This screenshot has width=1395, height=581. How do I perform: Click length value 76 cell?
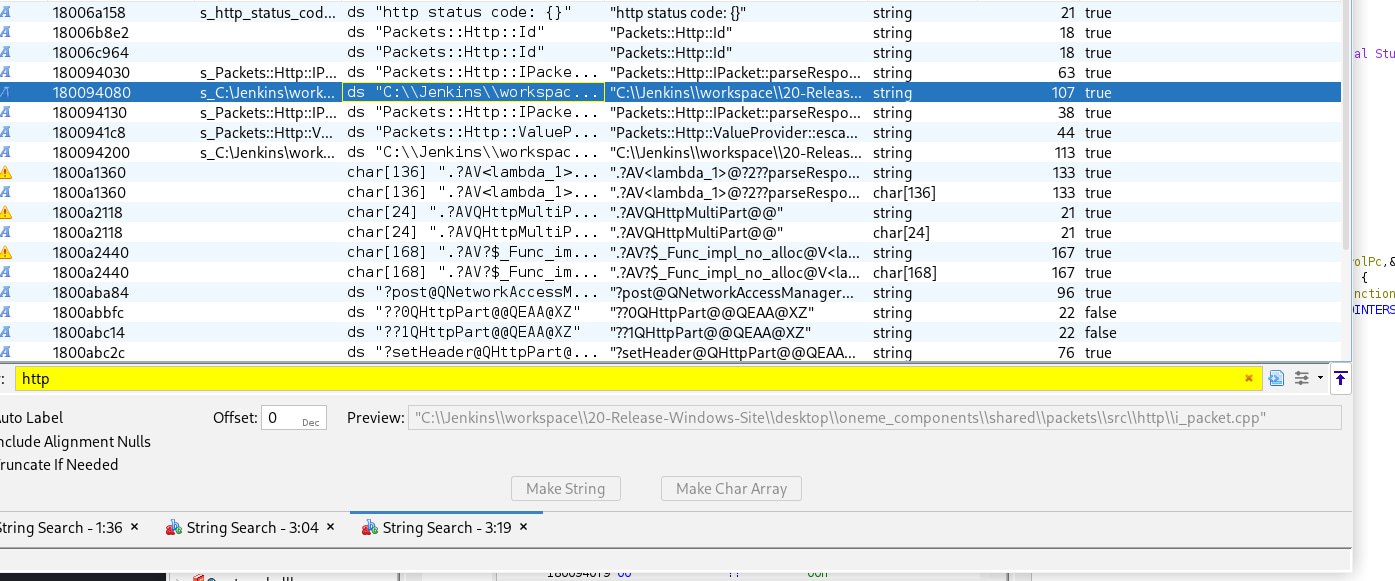click(x=1067, y=353)
